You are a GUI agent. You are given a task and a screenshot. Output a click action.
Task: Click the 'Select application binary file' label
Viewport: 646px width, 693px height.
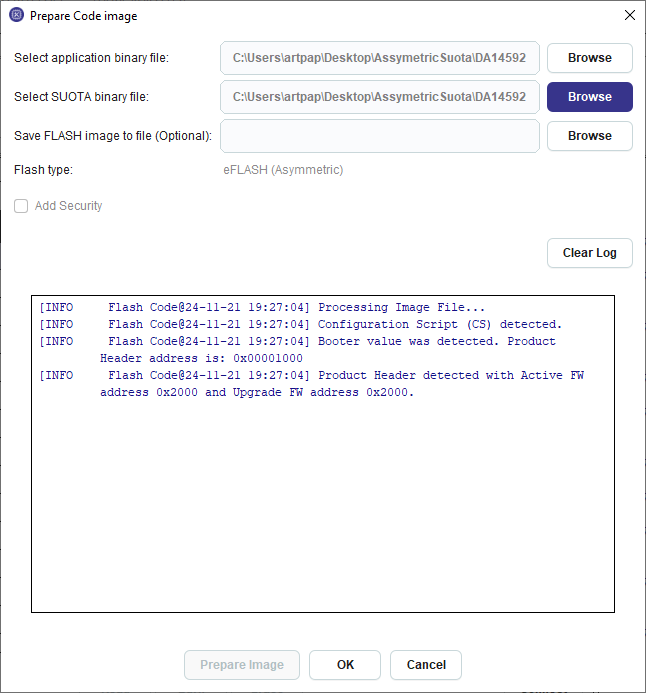point(91,58)
